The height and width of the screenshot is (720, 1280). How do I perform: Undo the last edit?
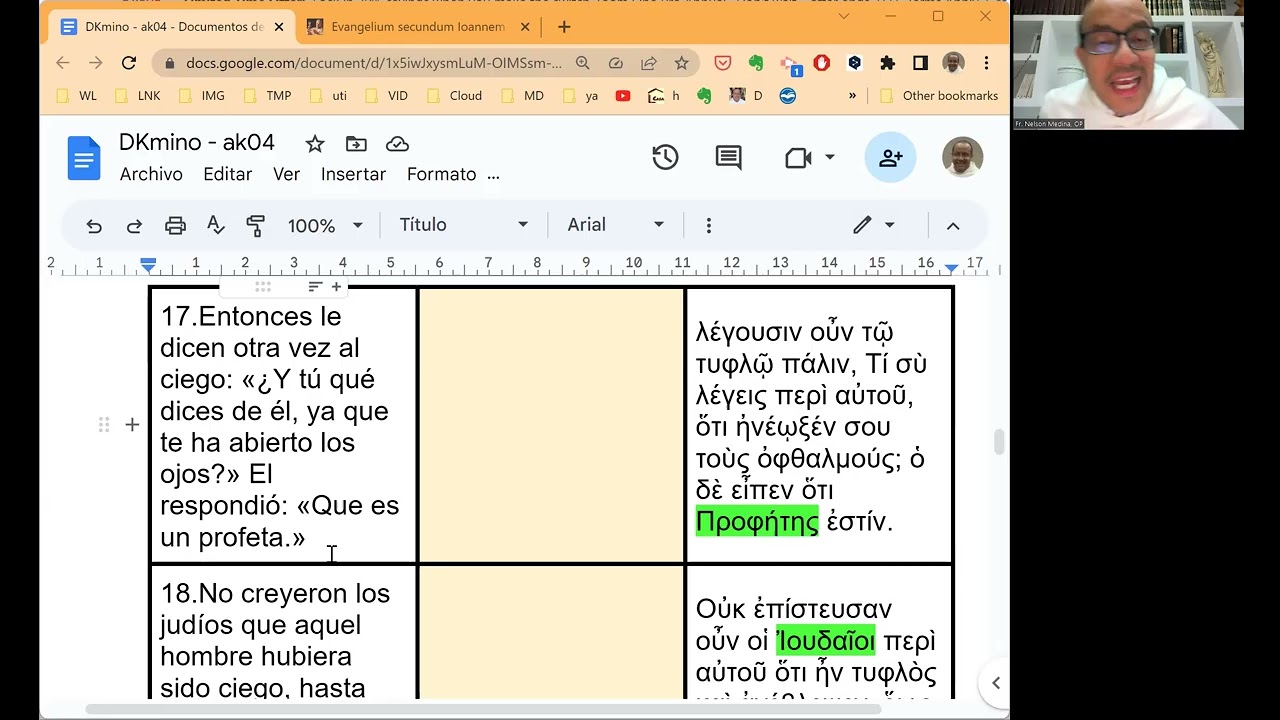coord(94,225)
